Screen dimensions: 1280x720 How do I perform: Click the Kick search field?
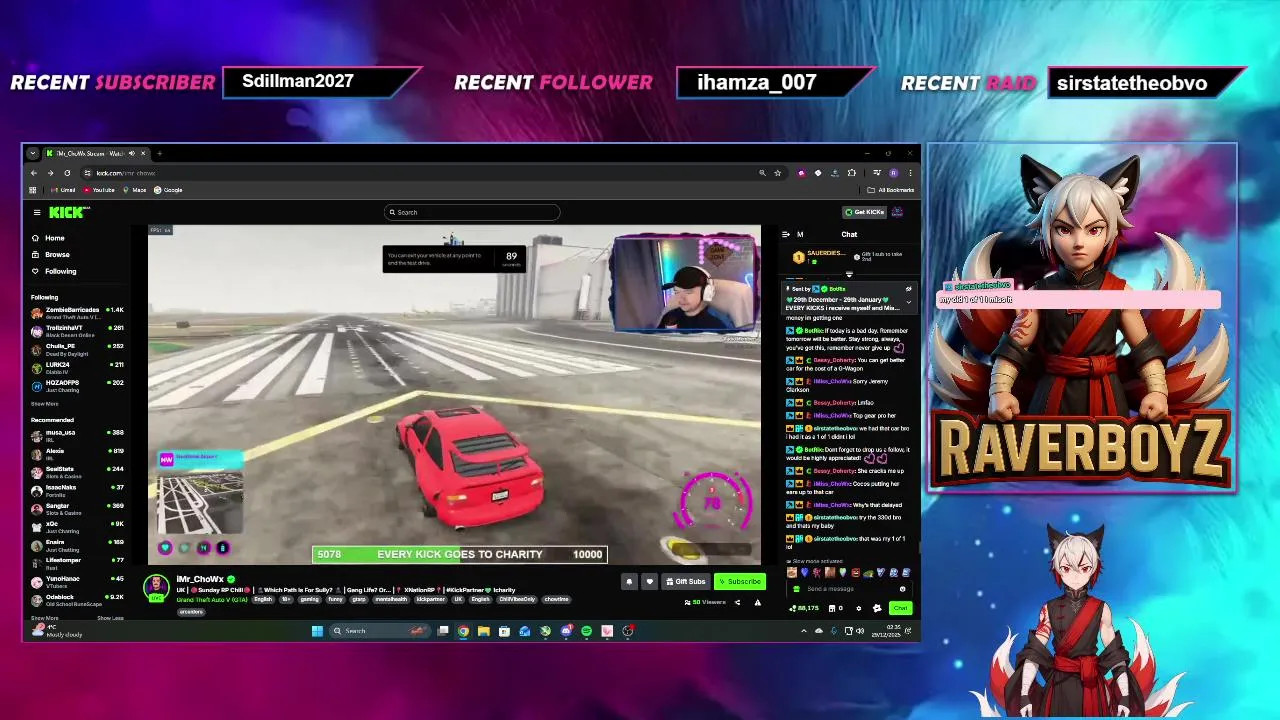coord(472,212)
